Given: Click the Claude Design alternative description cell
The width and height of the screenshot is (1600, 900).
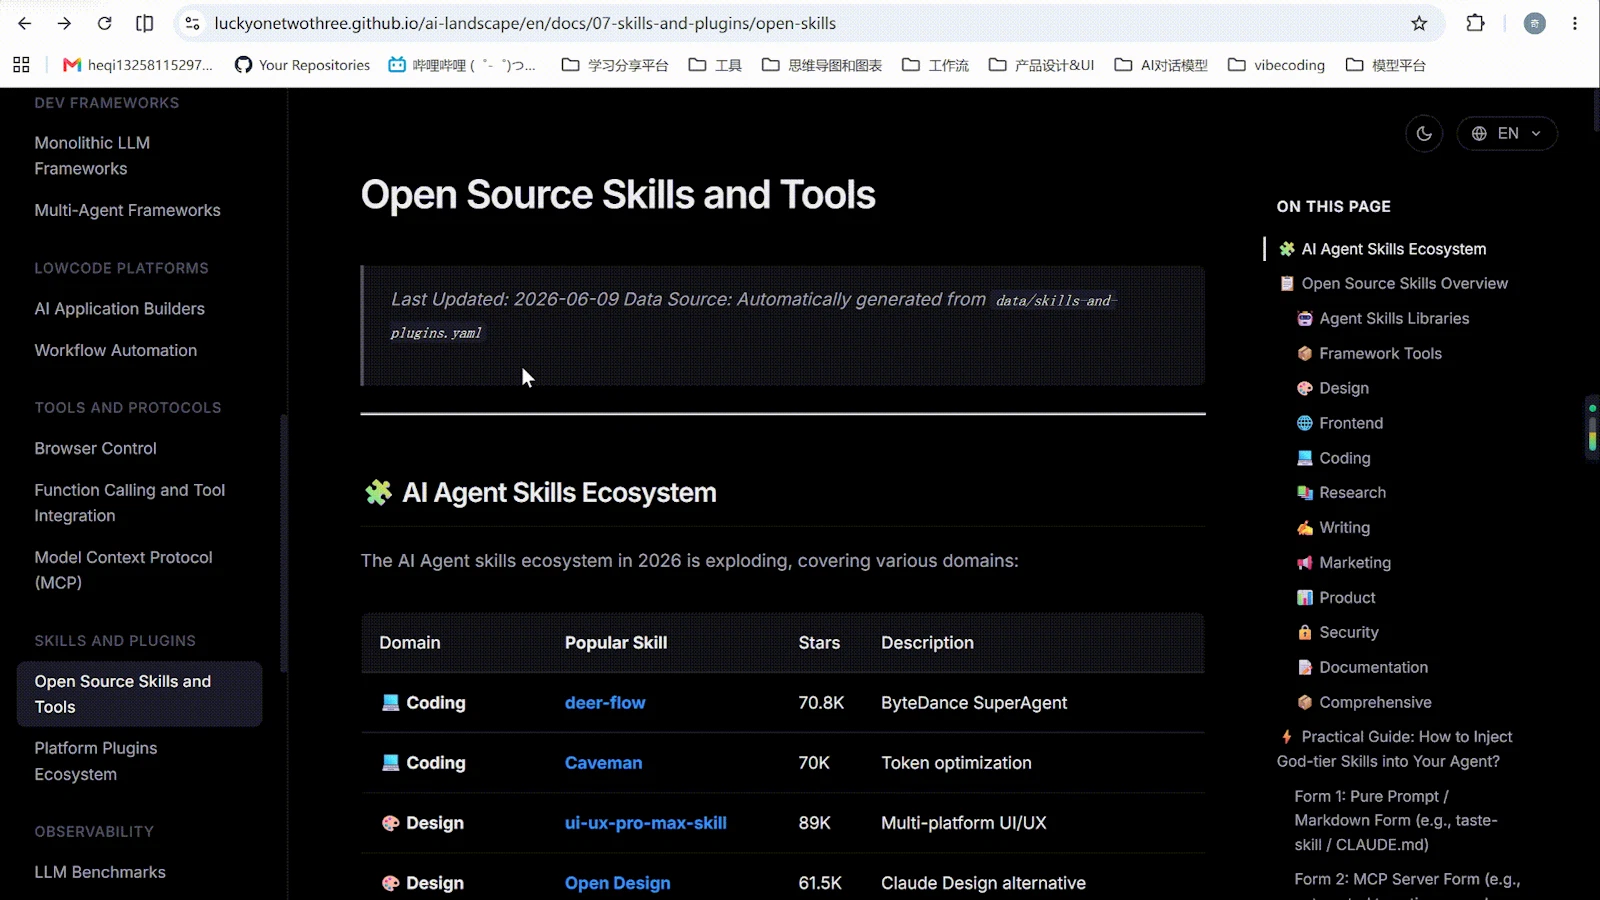Looking at the screenshot, I should pos(983,883).
